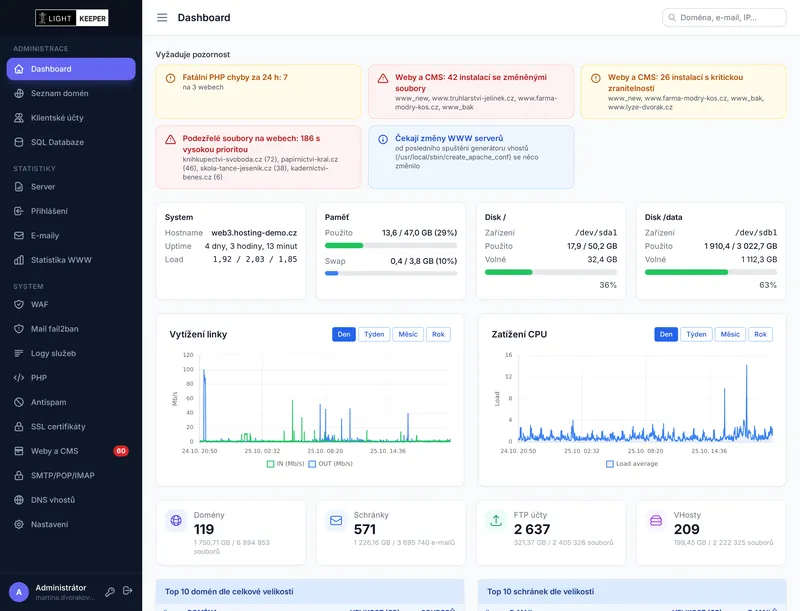Viewport: 800px width, 611px height.
Task: Select Den in Vytížení linky chart
Action: [344, 335]
